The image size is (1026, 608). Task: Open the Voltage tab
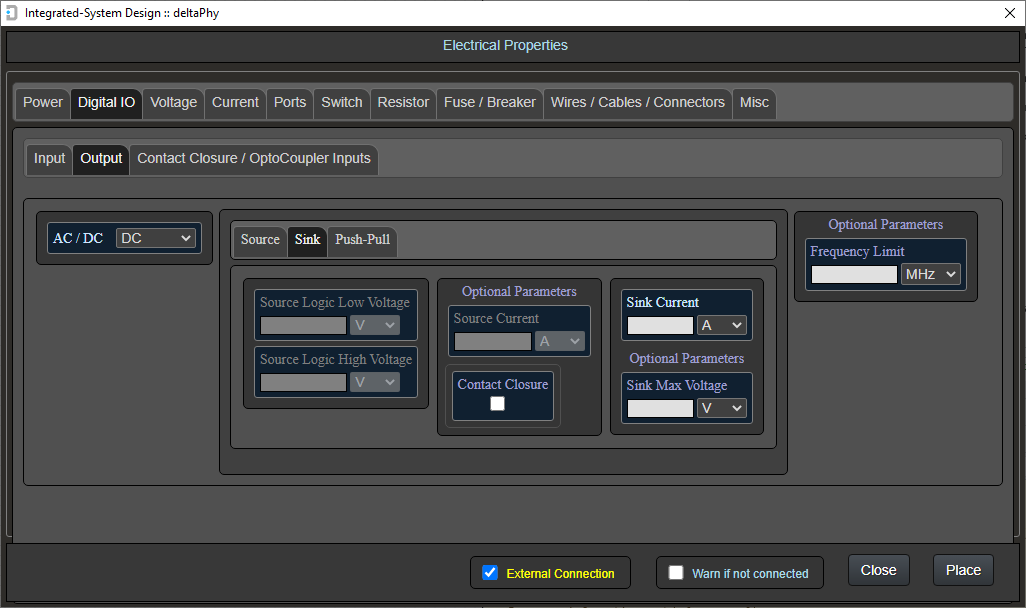pos(173,102)
